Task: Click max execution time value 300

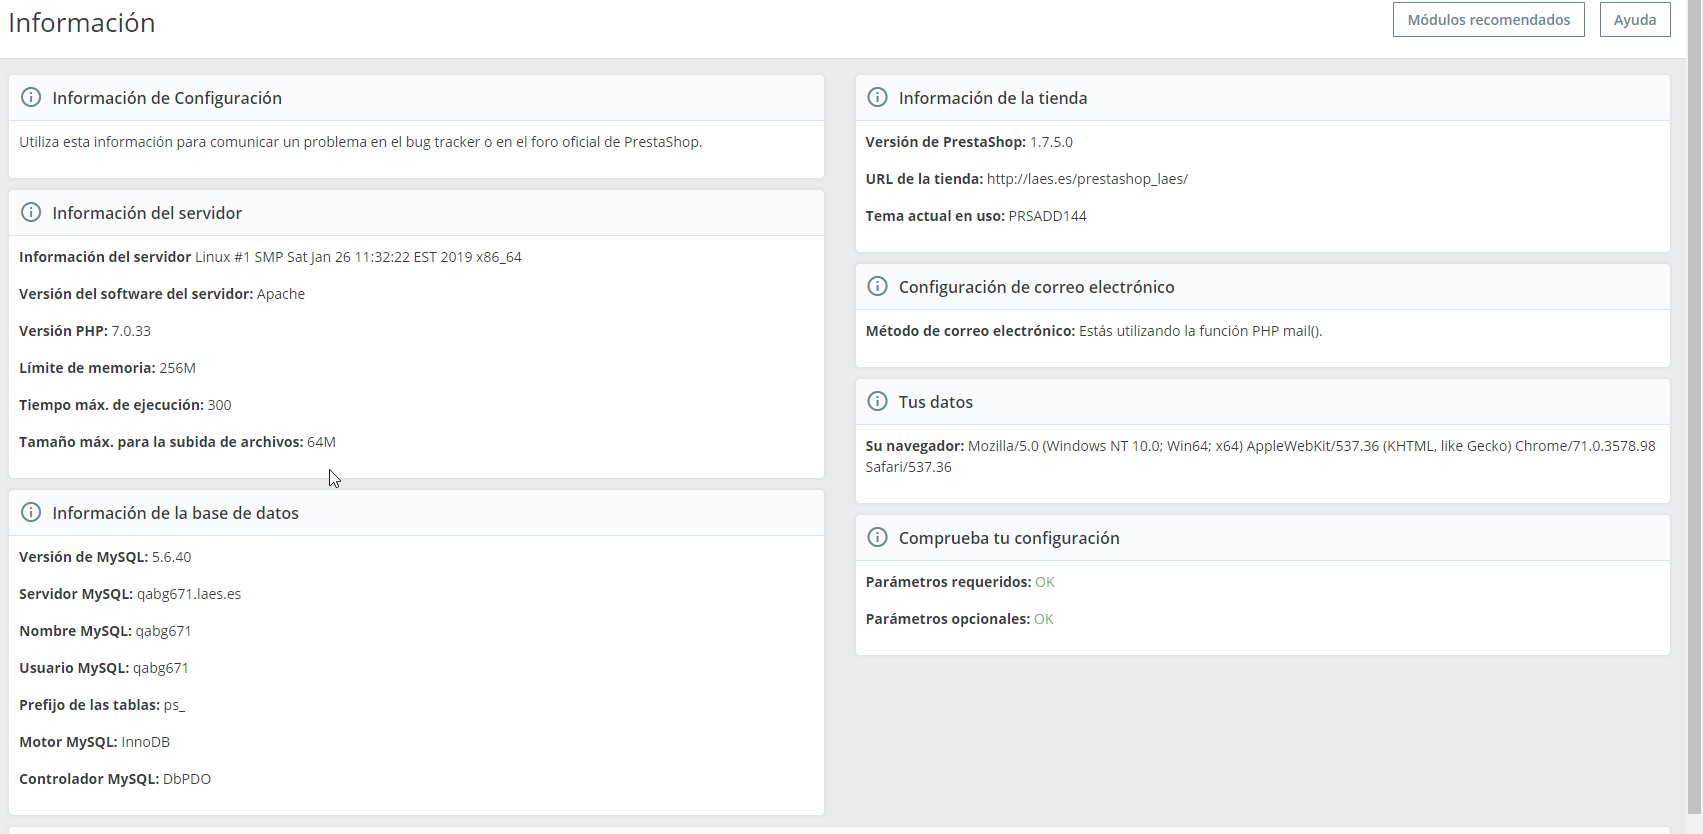Action: (x=219, y=405)
